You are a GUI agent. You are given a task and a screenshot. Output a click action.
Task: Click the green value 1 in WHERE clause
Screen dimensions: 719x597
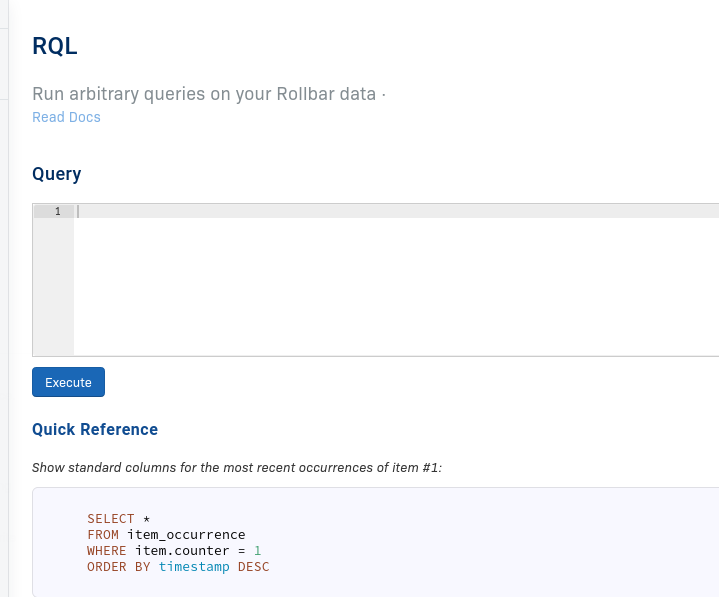click(x=257, y=551)
